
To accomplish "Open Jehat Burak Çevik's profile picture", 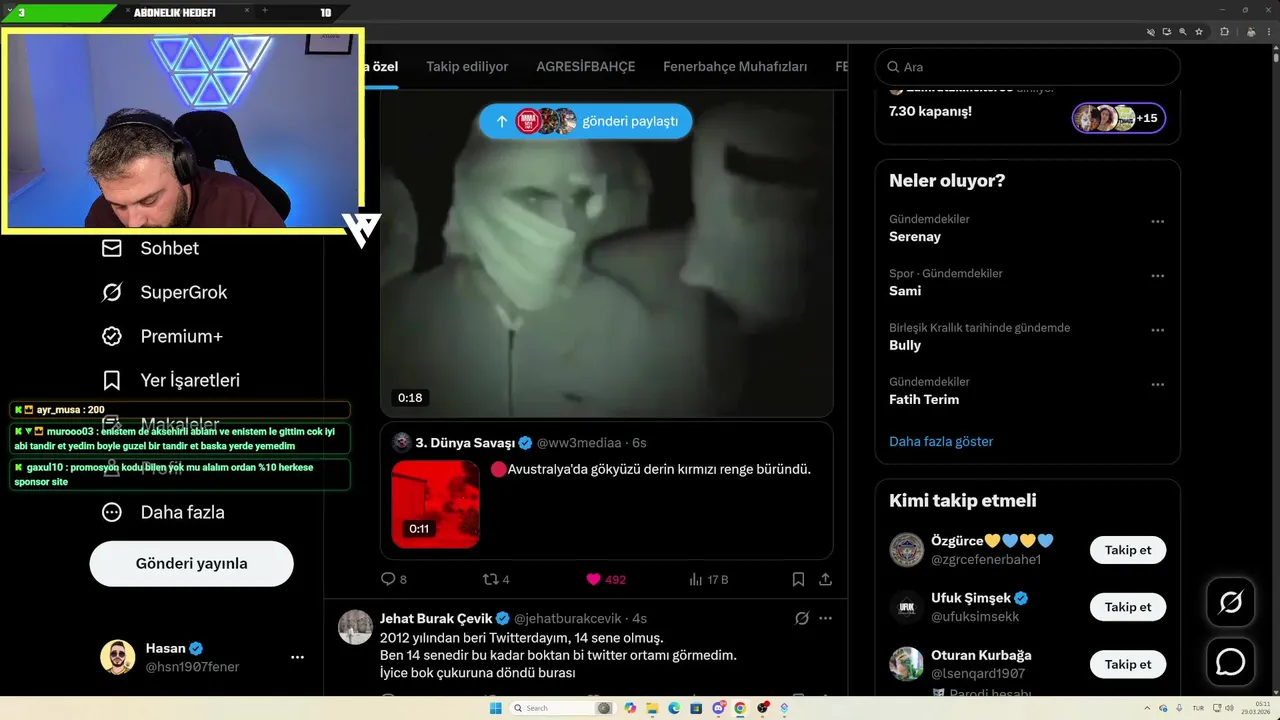I will [355, 627].
